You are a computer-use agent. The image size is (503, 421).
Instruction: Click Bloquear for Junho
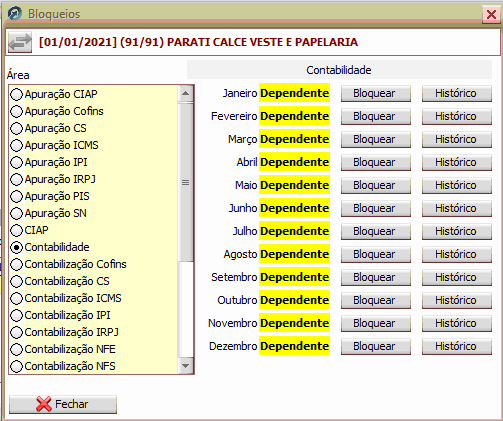click(x=376, y=208)
